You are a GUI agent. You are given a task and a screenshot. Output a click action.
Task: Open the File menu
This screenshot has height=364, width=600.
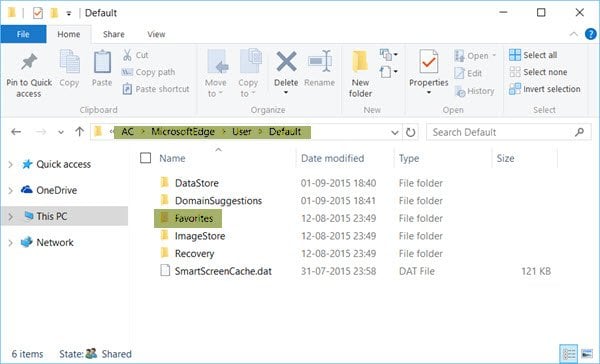click(x=23, y=34)
